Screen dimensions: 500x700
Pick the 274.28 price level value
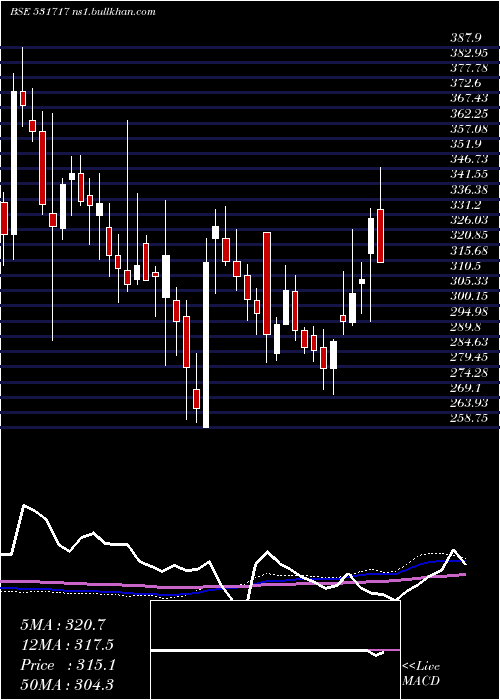[x=469, y=372]
